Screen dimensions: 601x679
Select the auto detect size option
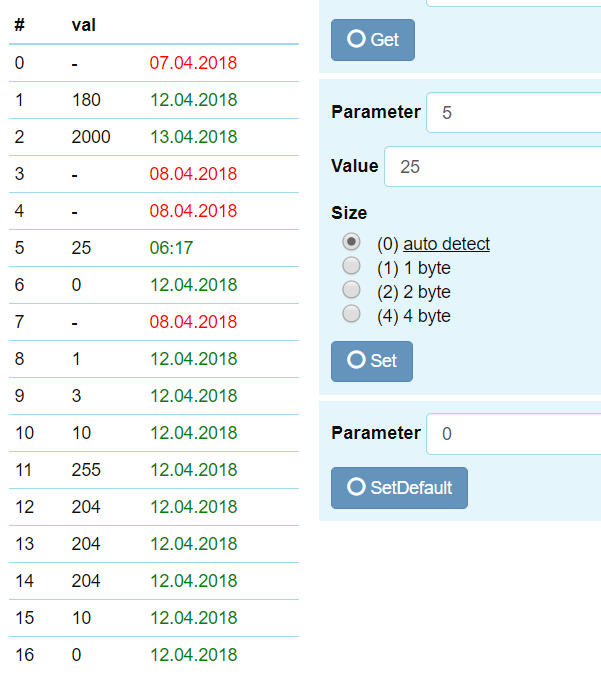[x=351, y=242]
